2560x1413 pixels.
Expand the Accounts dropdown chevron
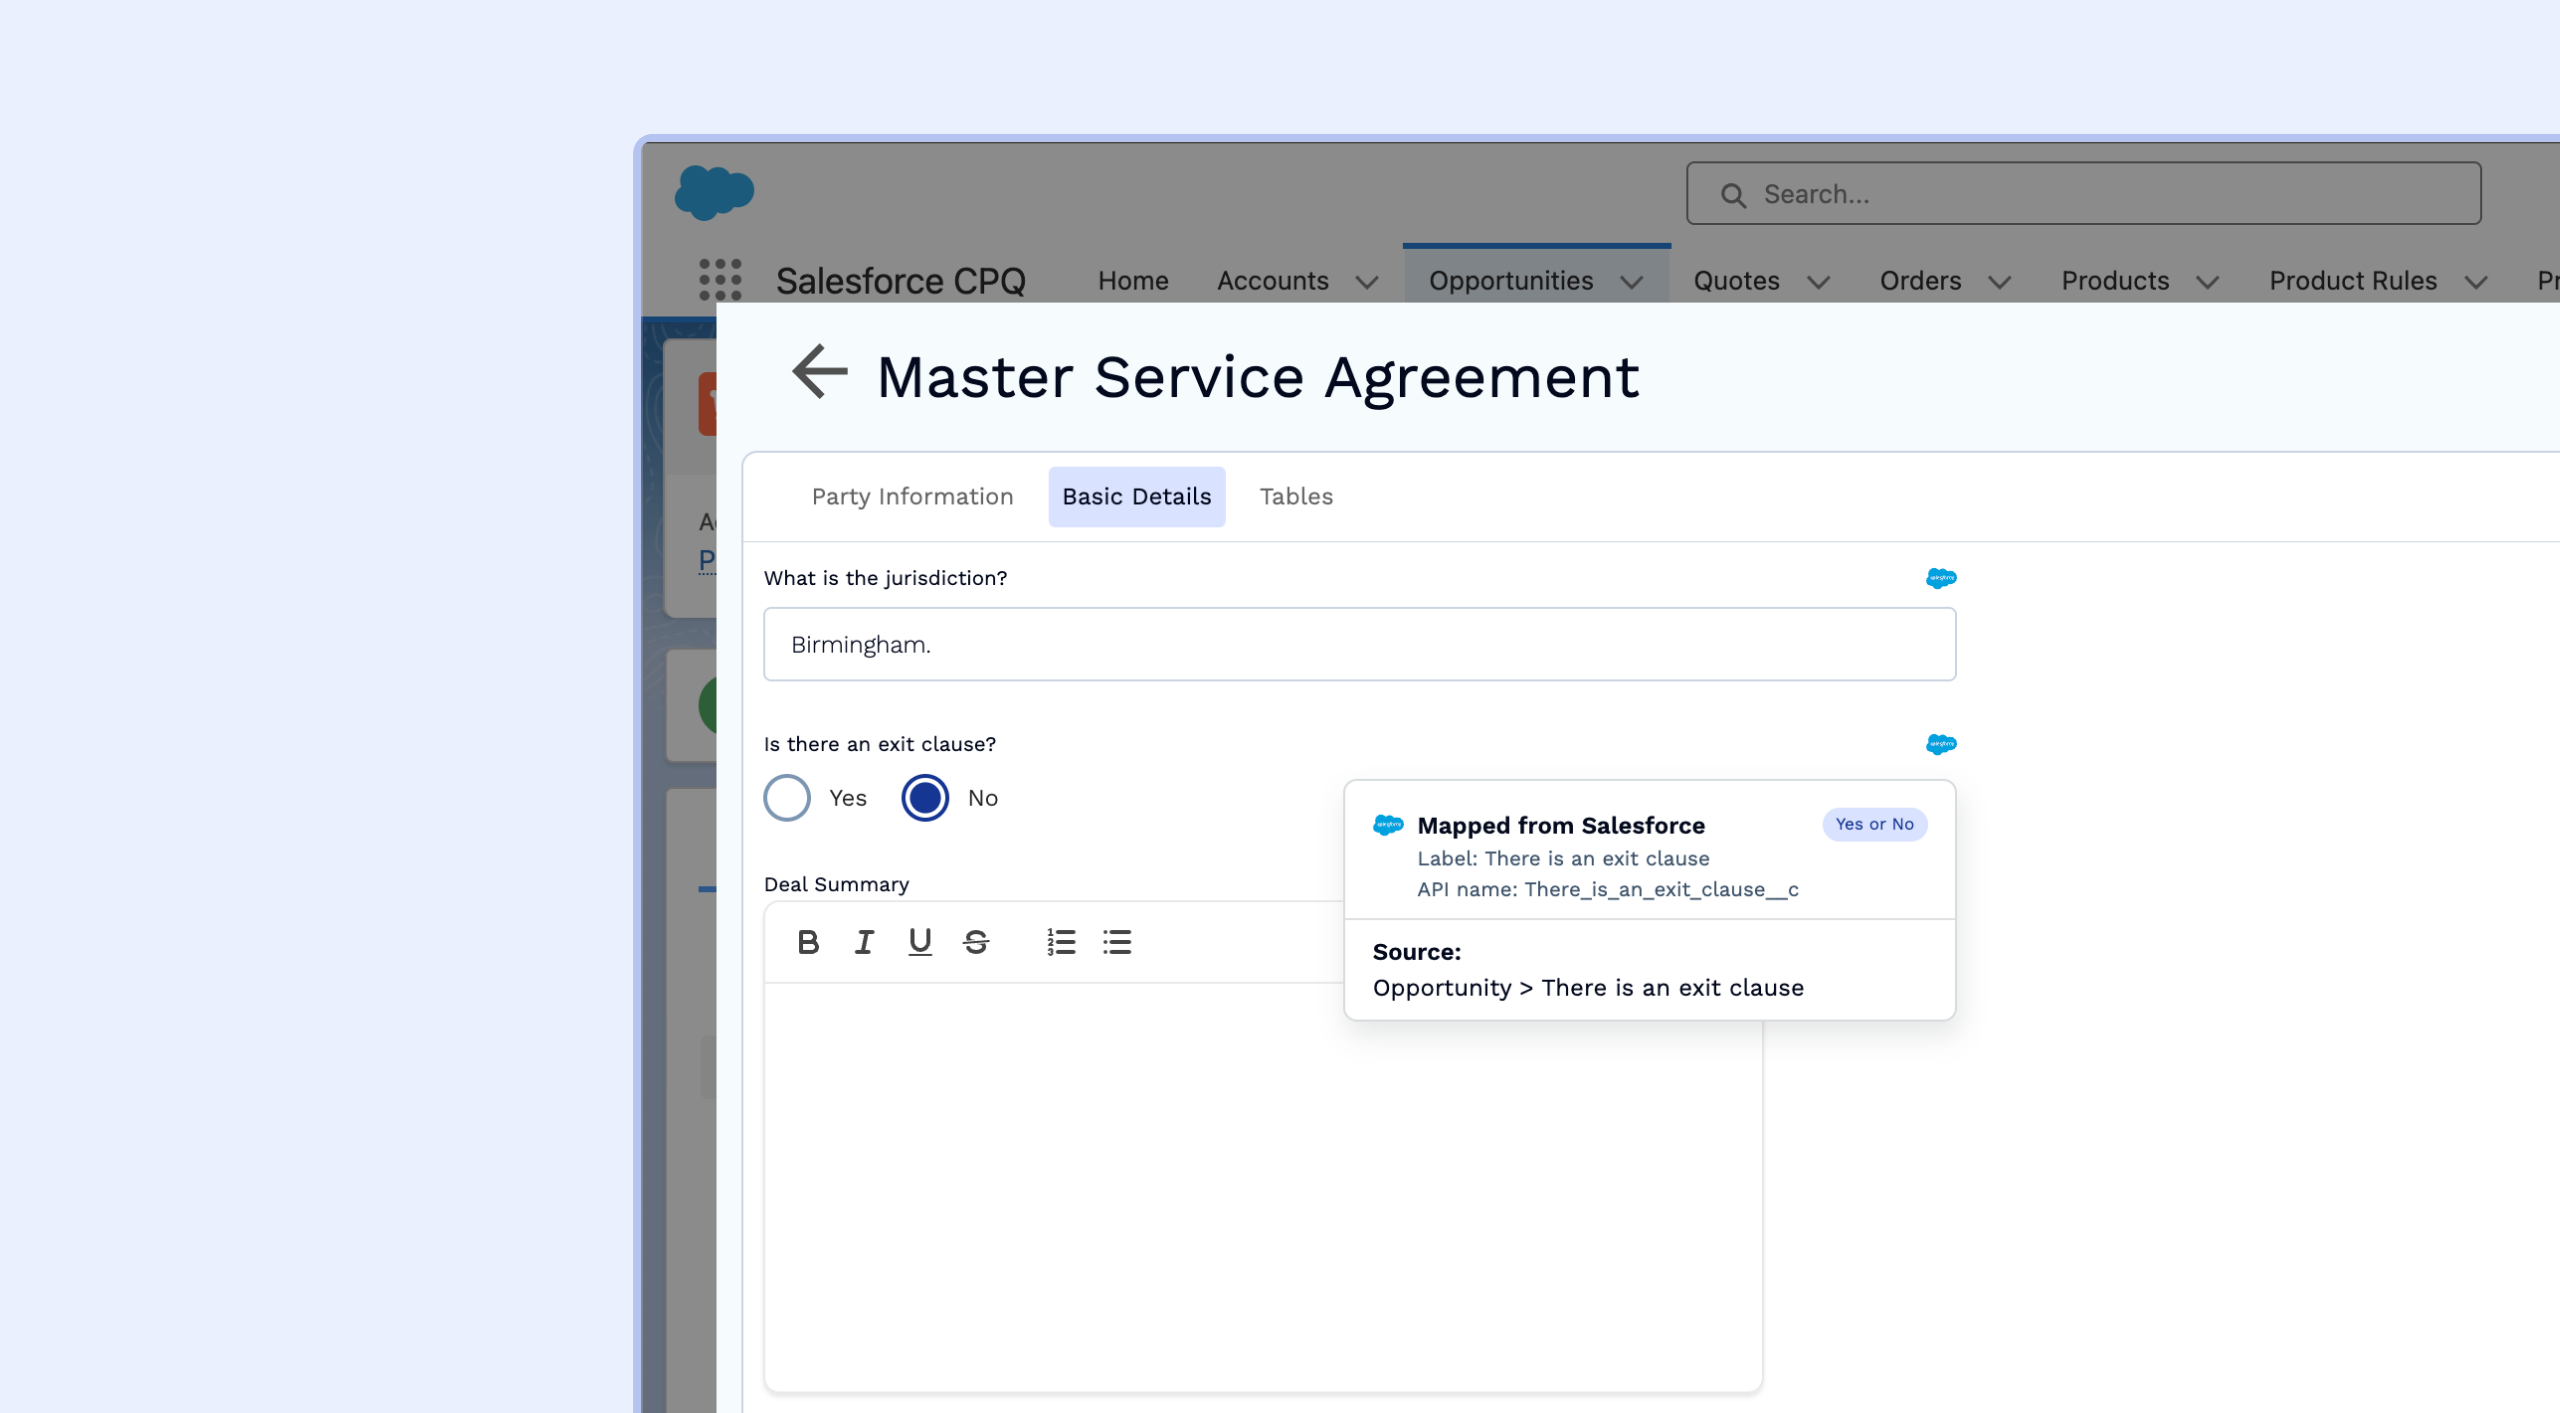(x=1367, y=282)
